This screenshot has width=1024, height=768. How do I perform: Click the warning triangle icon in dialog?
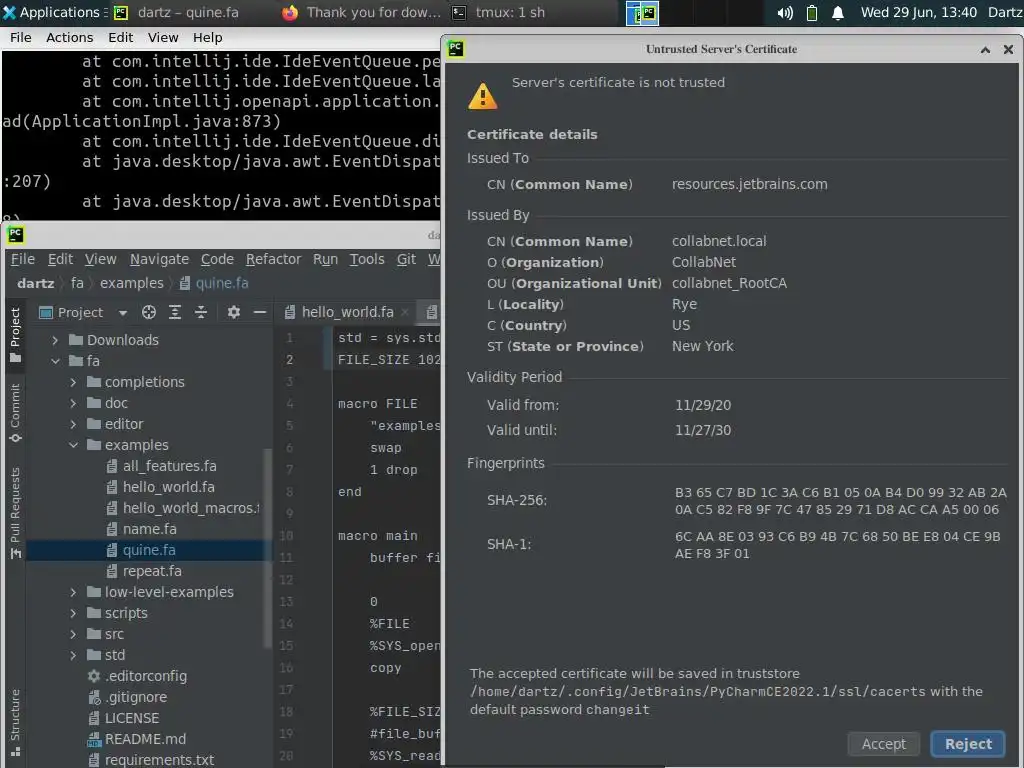point(483,97)
